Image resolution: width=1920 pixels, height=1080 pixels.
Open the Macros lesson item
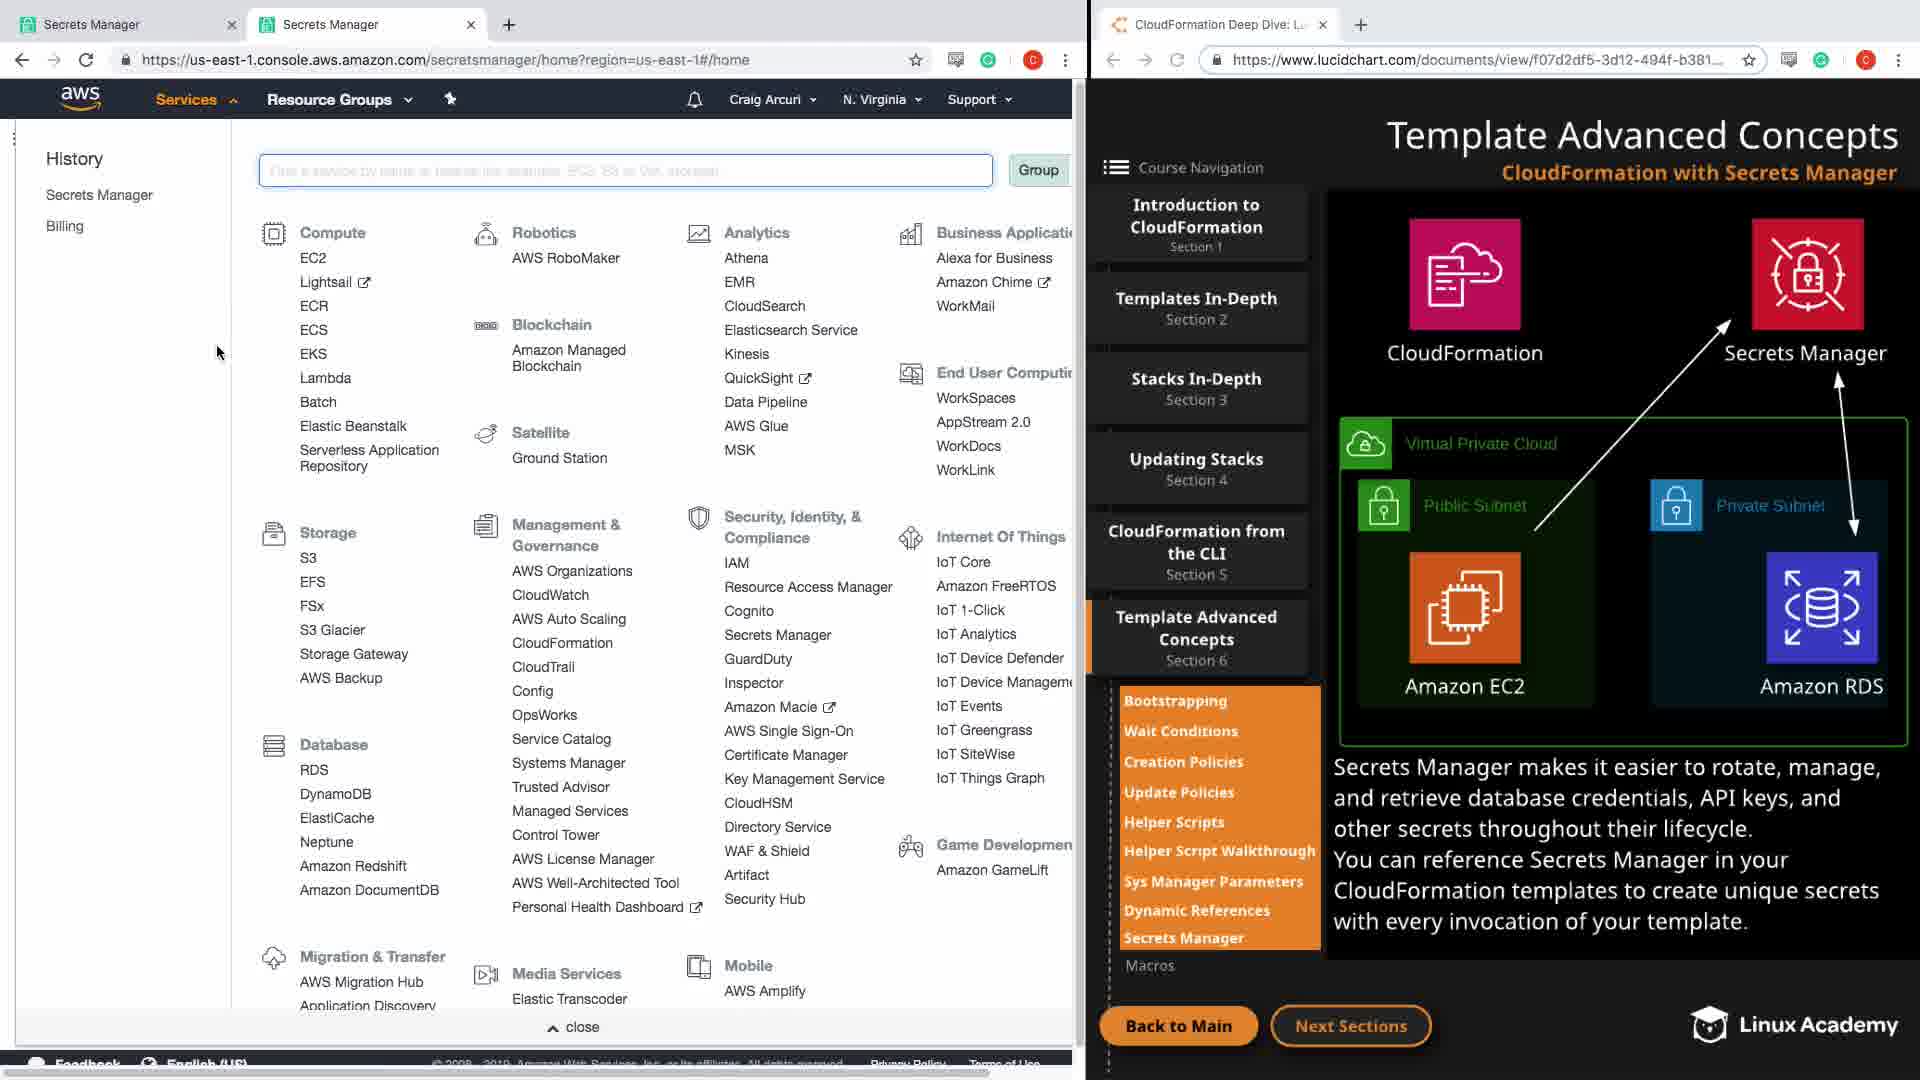pyautogui.click(x=1150, y=966)
